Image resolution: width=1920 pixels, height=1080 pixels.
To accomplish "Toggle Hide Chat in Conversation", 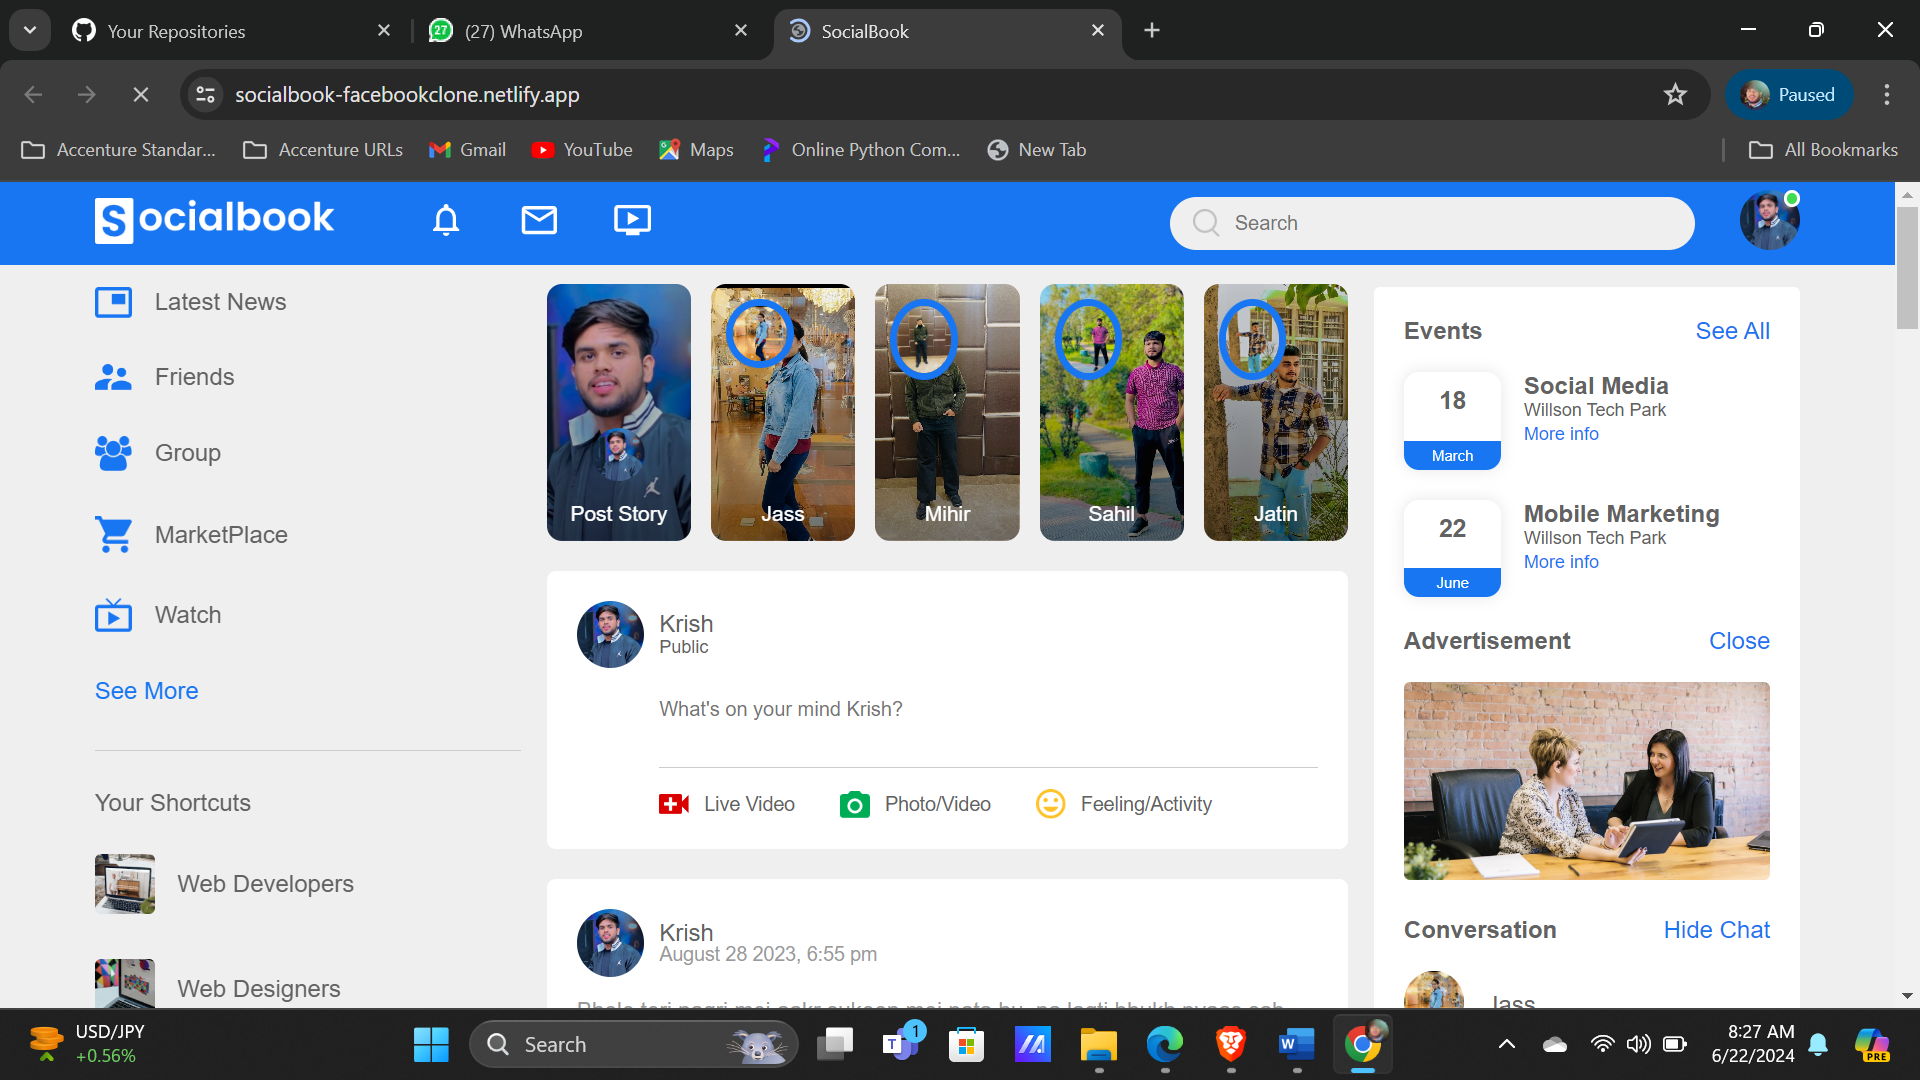I will pos(1716,930).
